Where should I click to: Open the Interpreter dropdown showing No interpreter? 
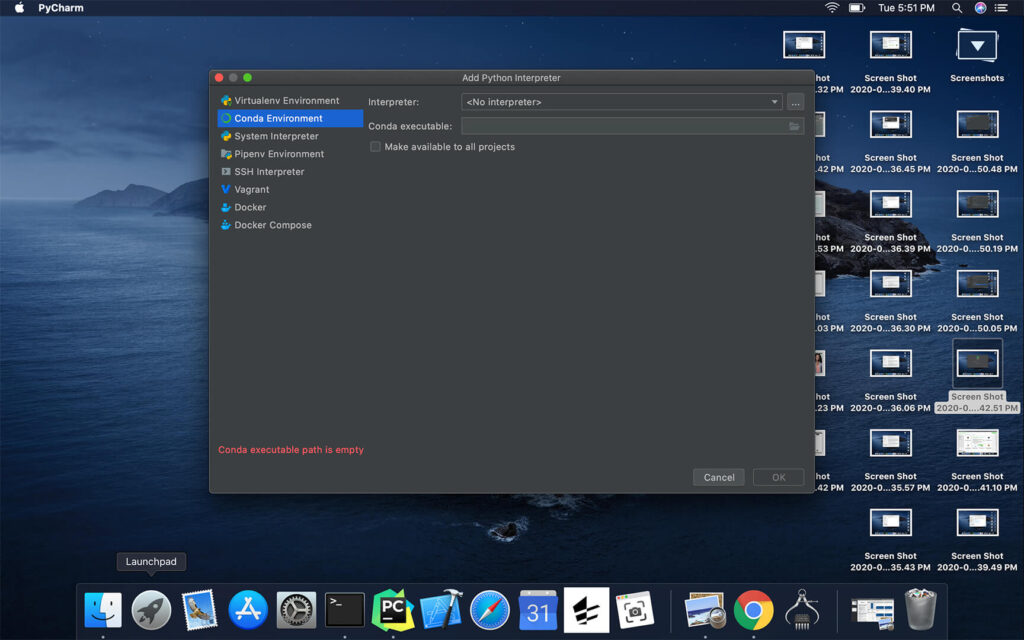tap(622, 102)
